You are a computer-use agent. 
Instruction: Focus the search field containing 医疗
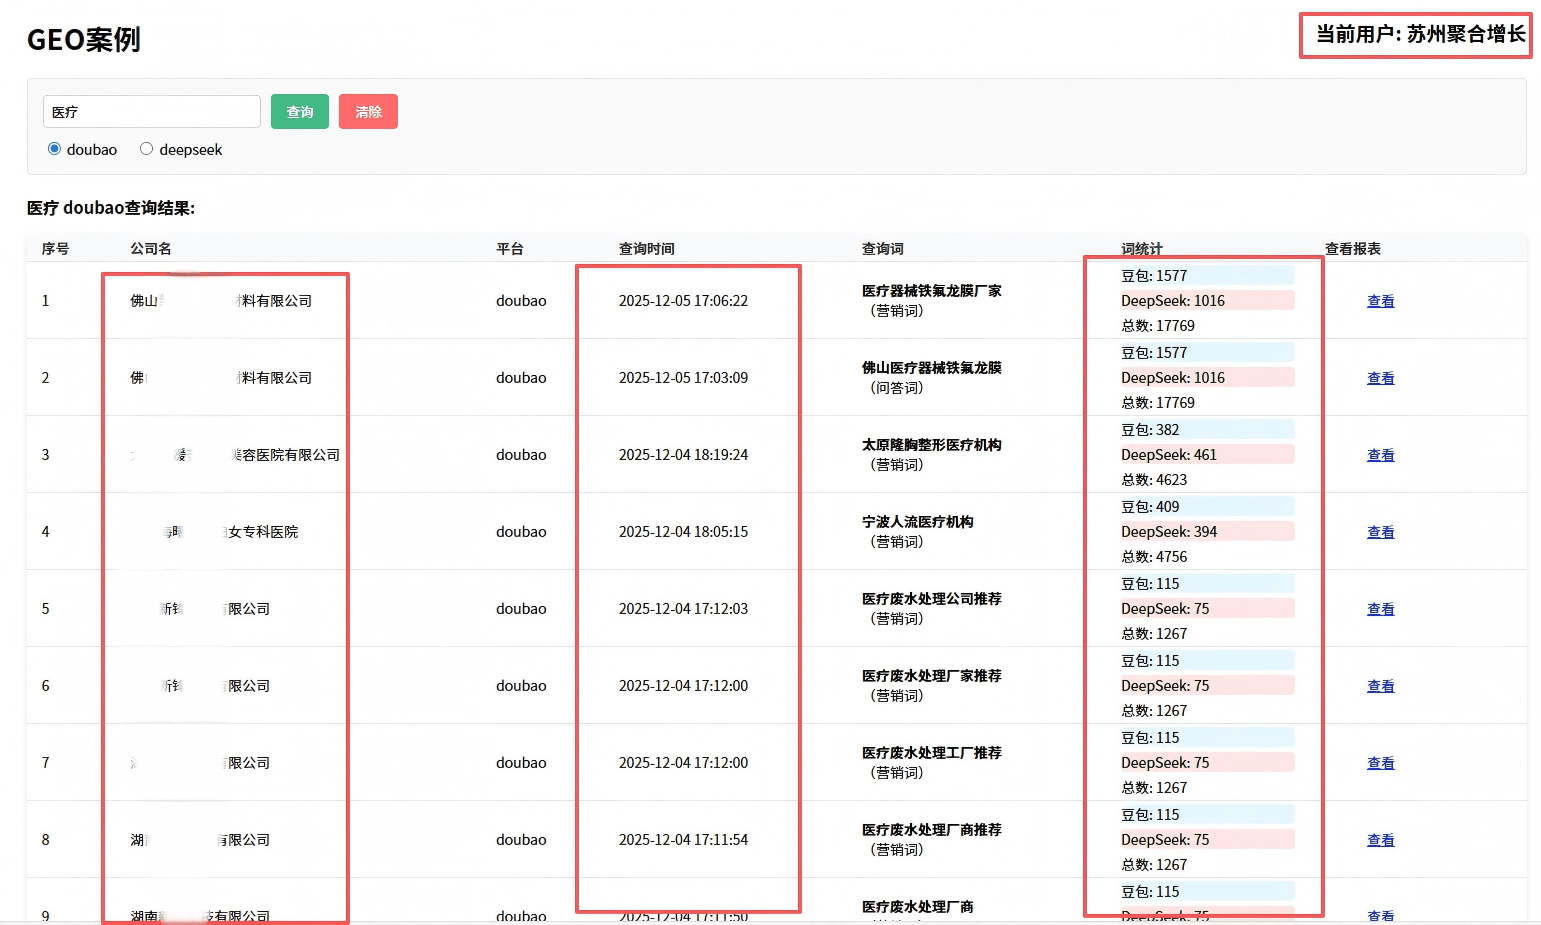point(151,112)
